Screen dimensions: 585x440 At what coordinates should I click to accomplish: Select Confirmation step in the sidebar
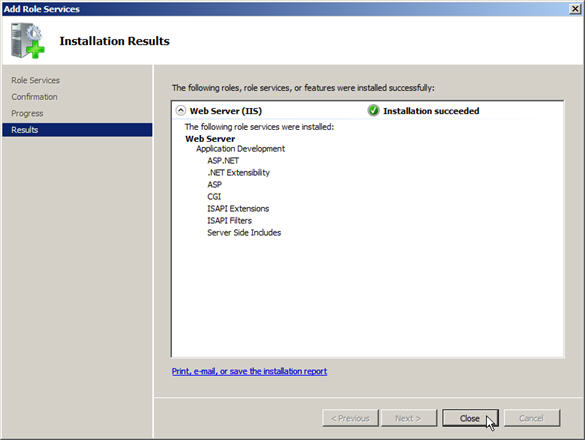[34, 97]
